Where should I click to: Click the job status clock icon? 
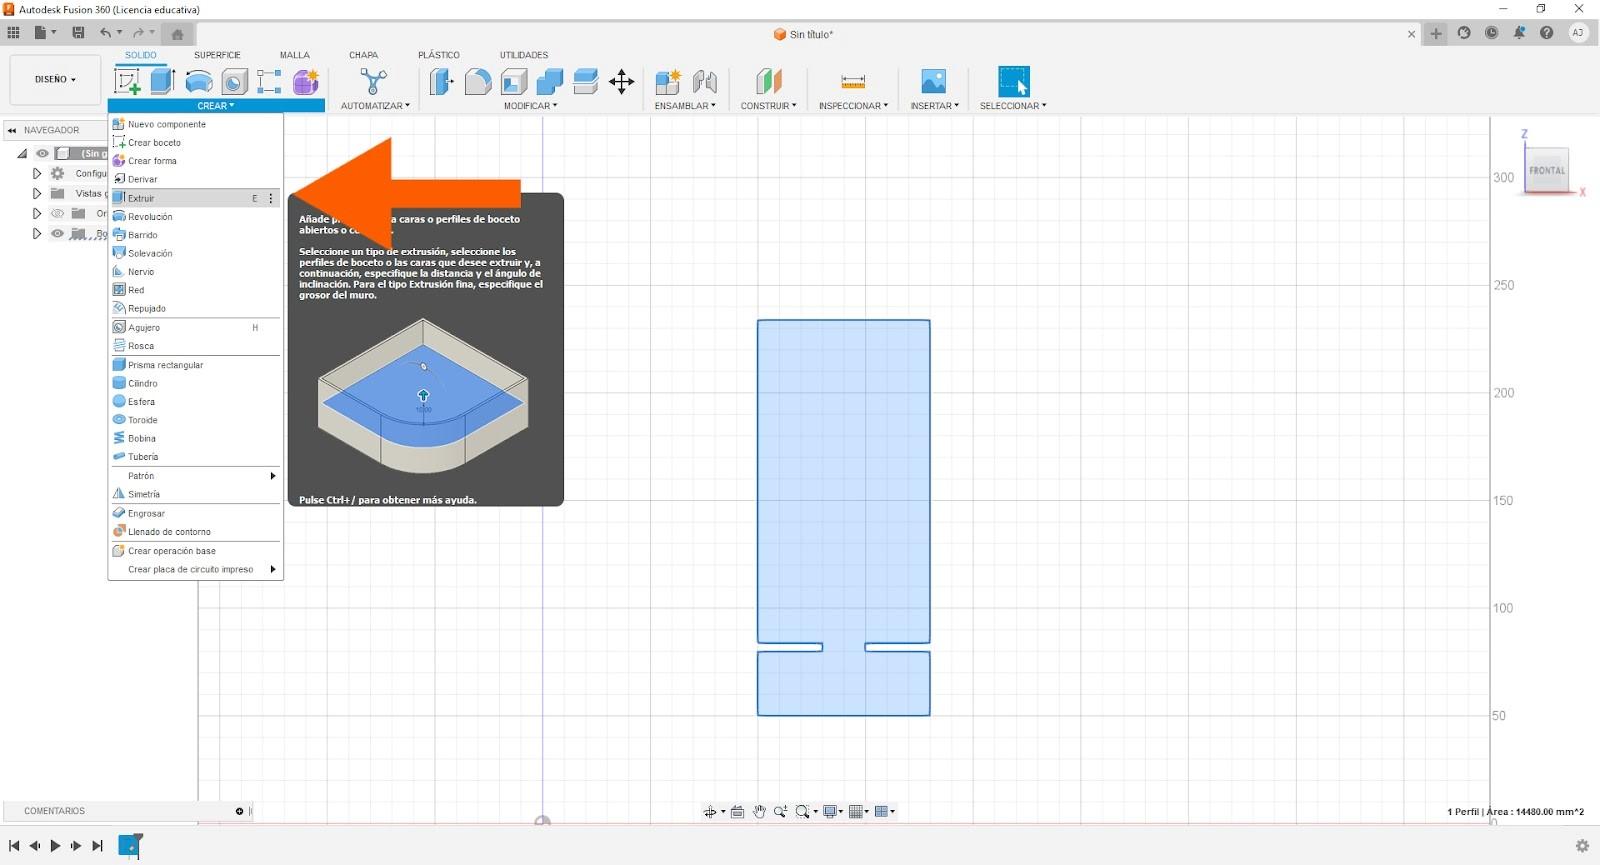1492,33
